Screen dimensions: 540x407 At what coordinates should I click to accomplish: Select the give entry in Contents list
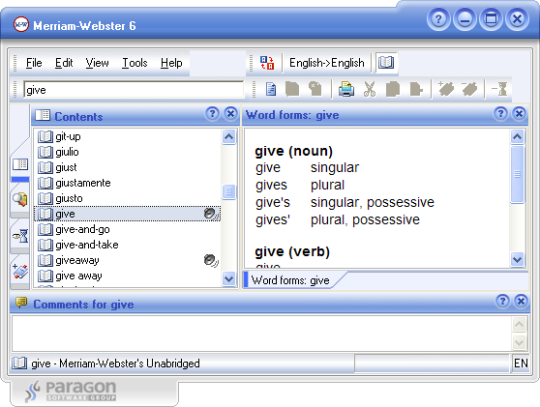pyautogui.click(x=127, y=214)
